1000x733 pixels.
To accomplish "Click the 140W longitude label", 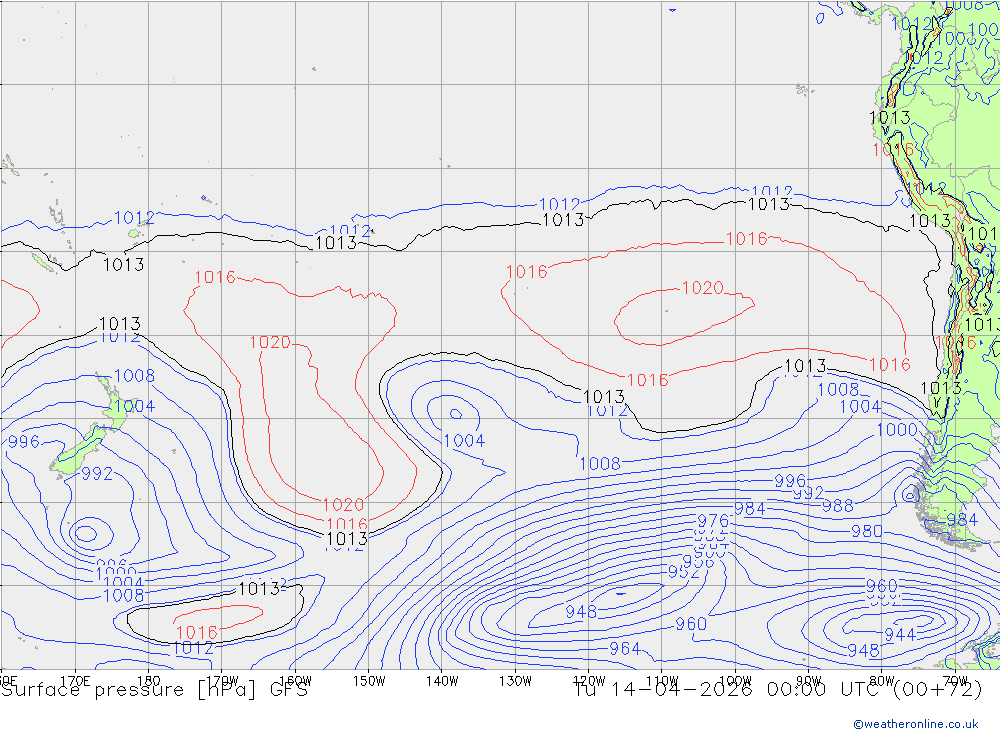I will tap(442, 681).
